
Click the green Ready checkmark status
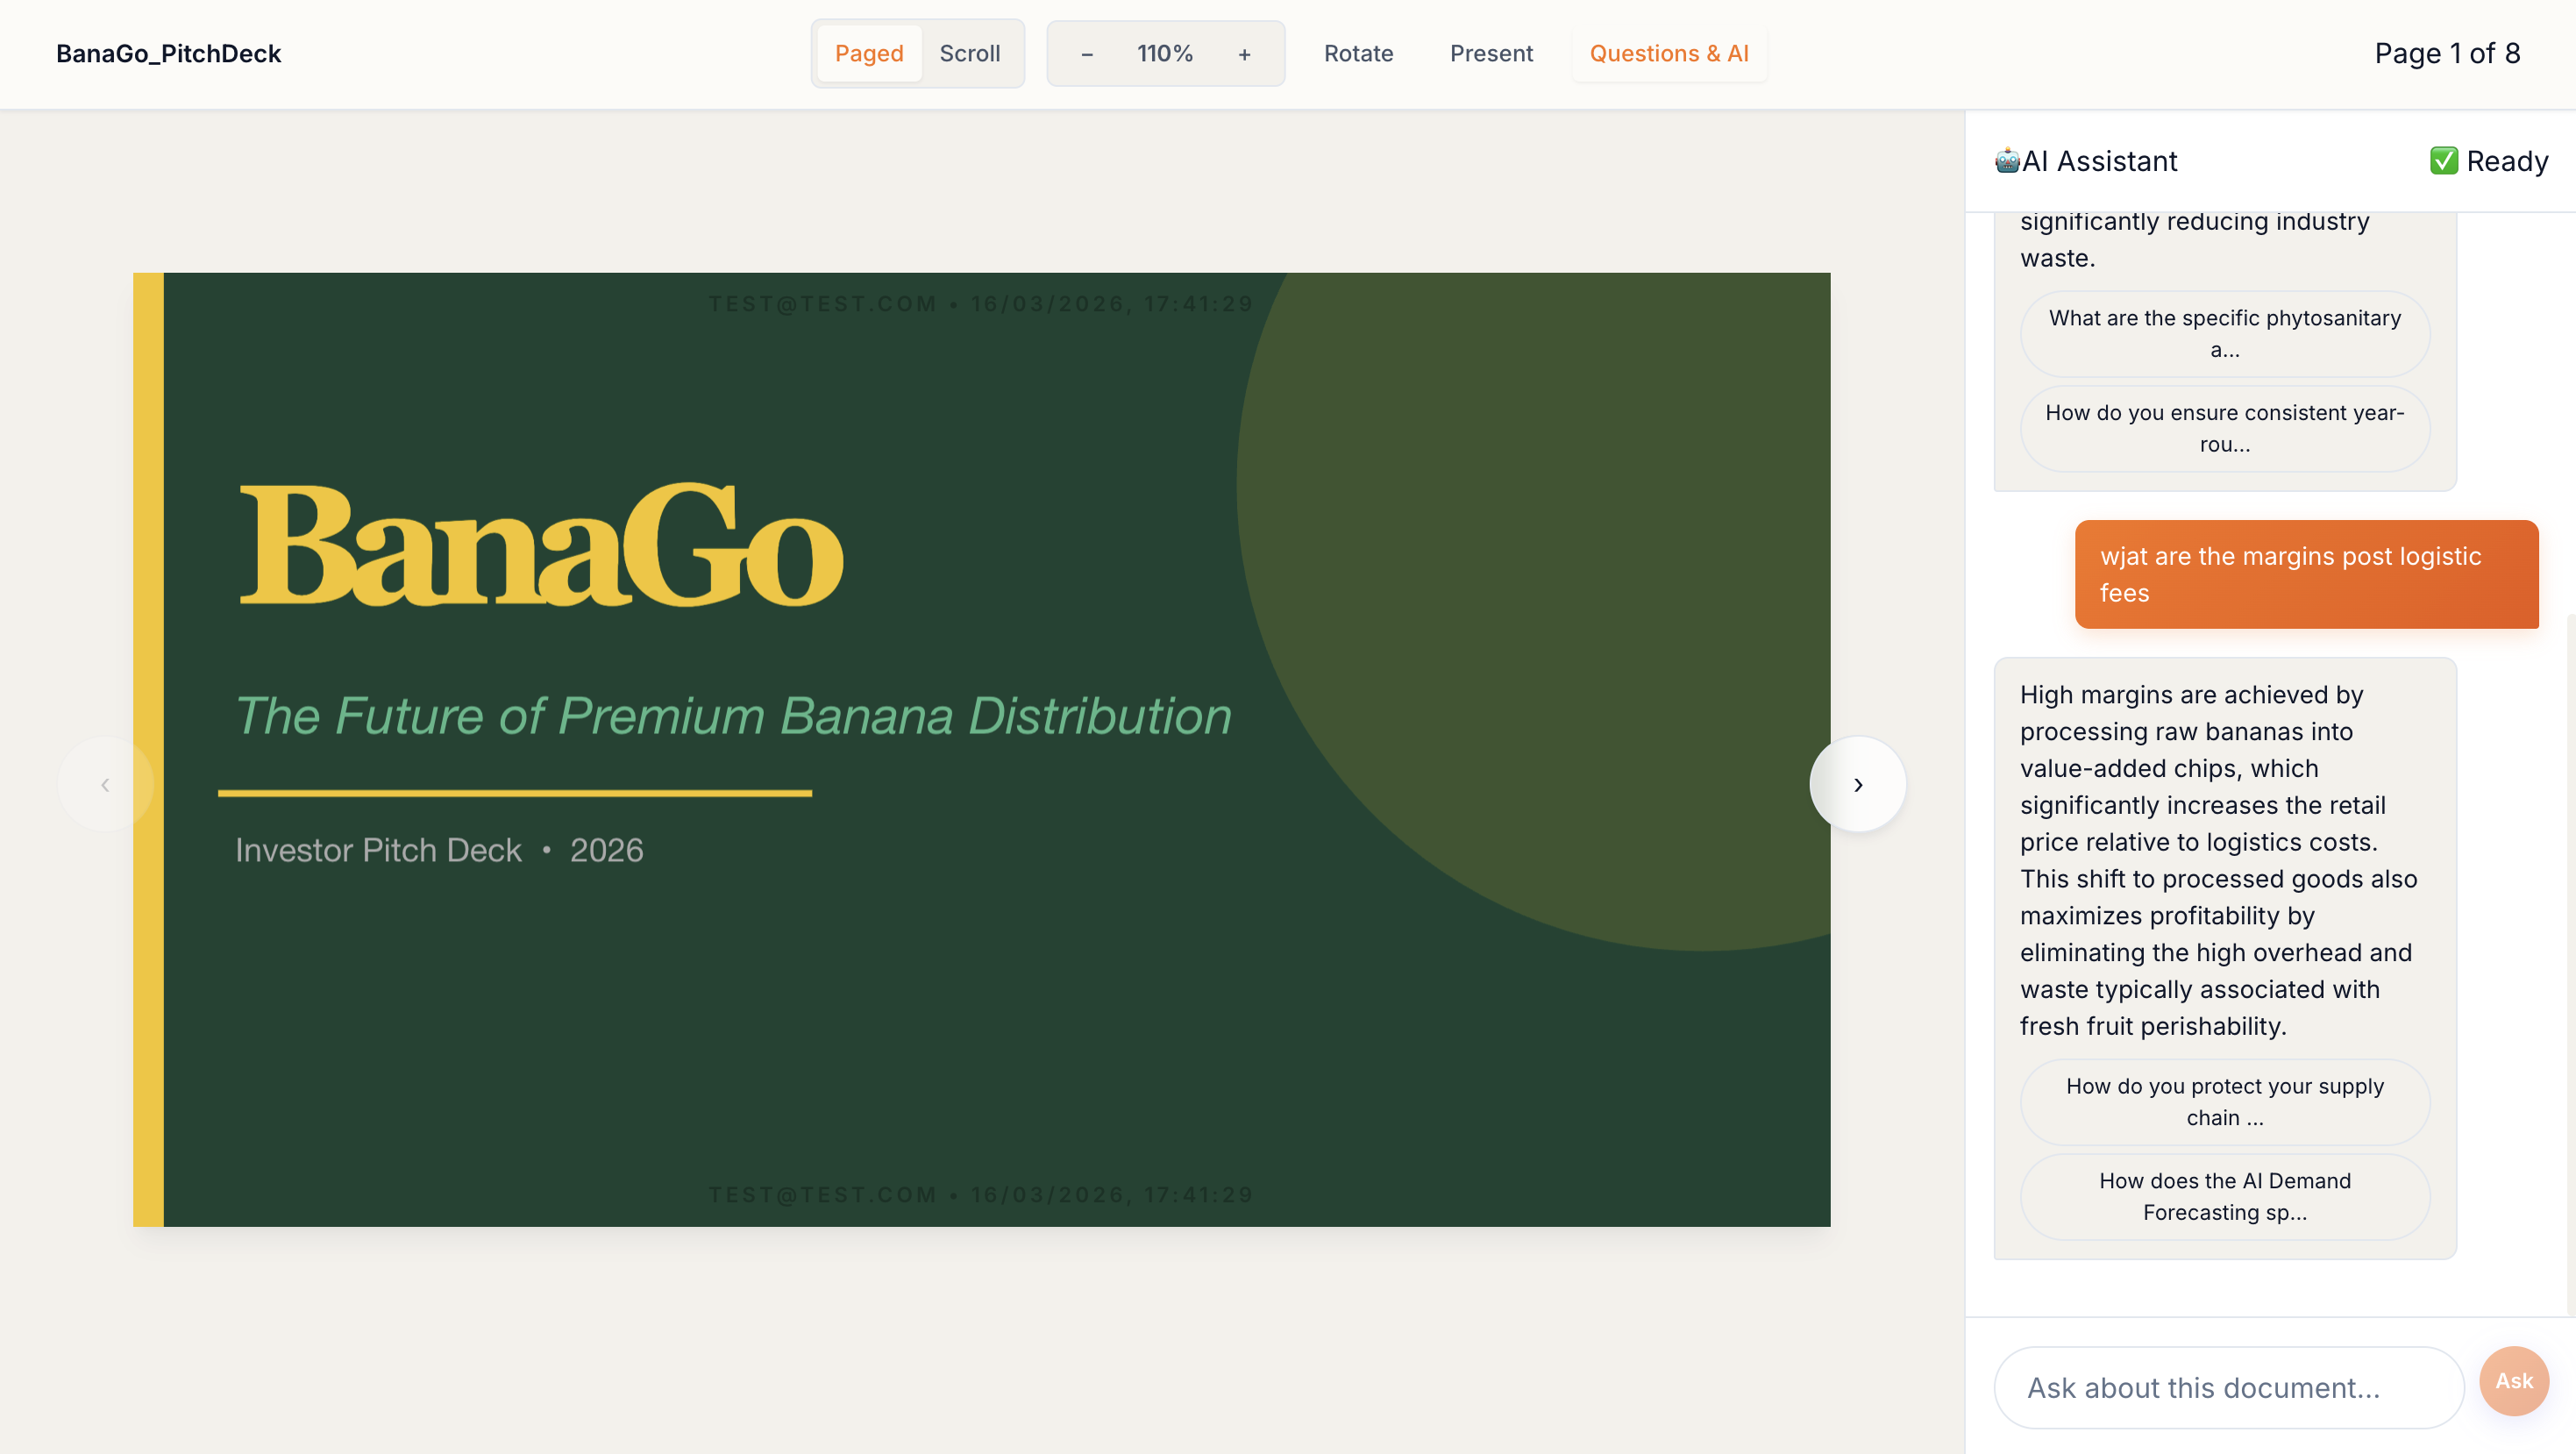[2443, 161]
